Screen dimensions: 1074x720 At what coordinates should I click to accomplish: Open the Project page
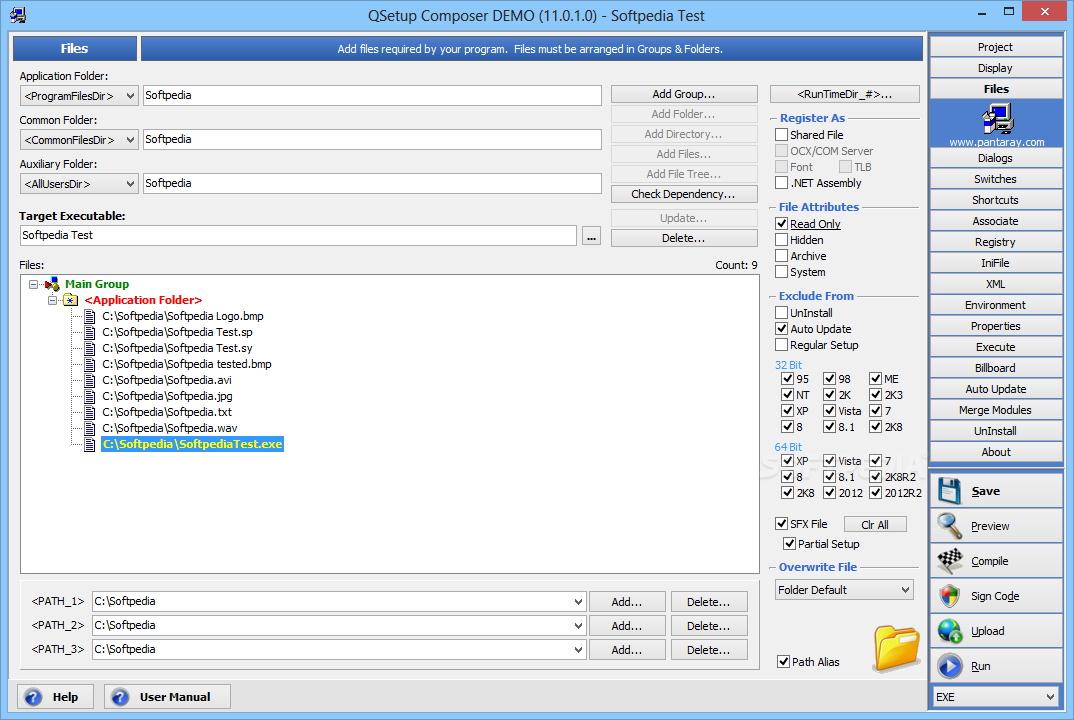(x=996, y=47)
